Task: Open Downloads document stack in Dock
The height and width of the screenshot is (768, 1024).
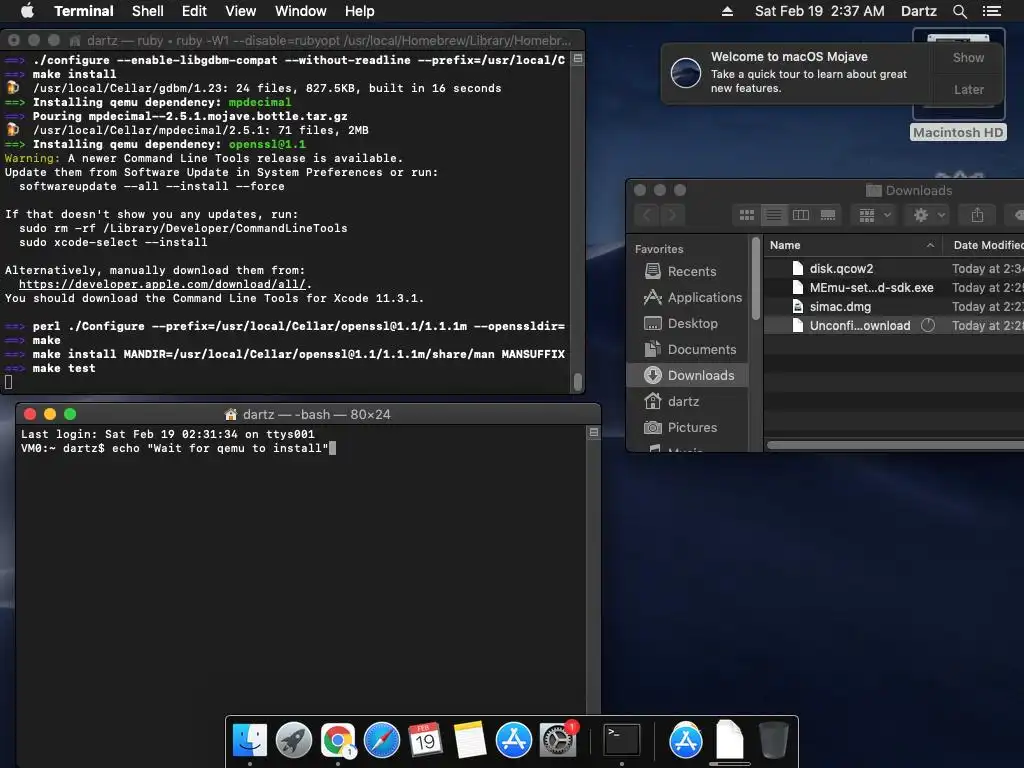Action: [x=729, y=740]
